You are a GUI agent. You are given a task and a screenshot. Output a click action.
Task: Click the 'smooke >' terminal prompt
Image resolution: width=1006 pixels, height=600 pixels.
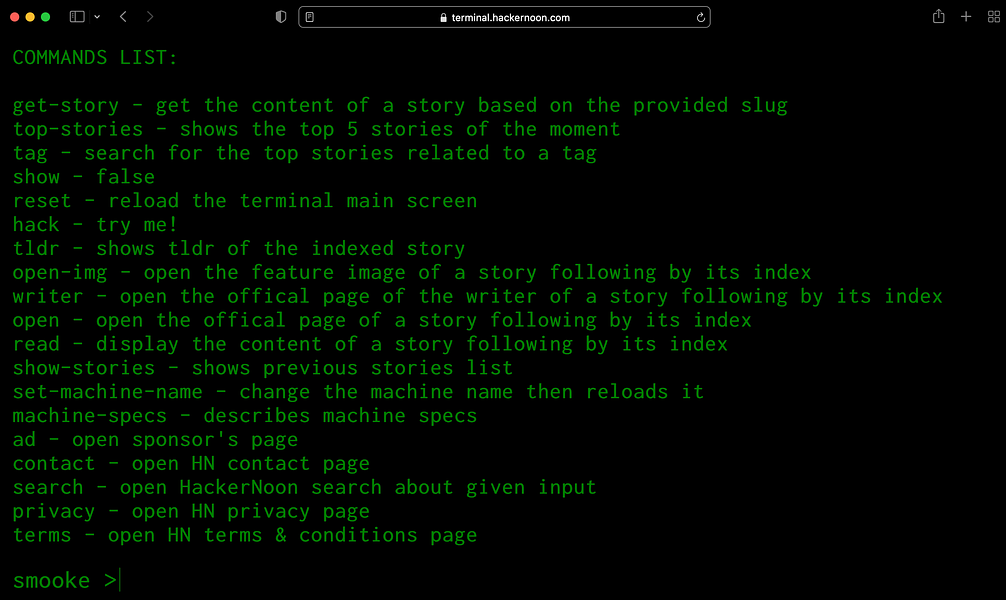(x=65, y=581)
